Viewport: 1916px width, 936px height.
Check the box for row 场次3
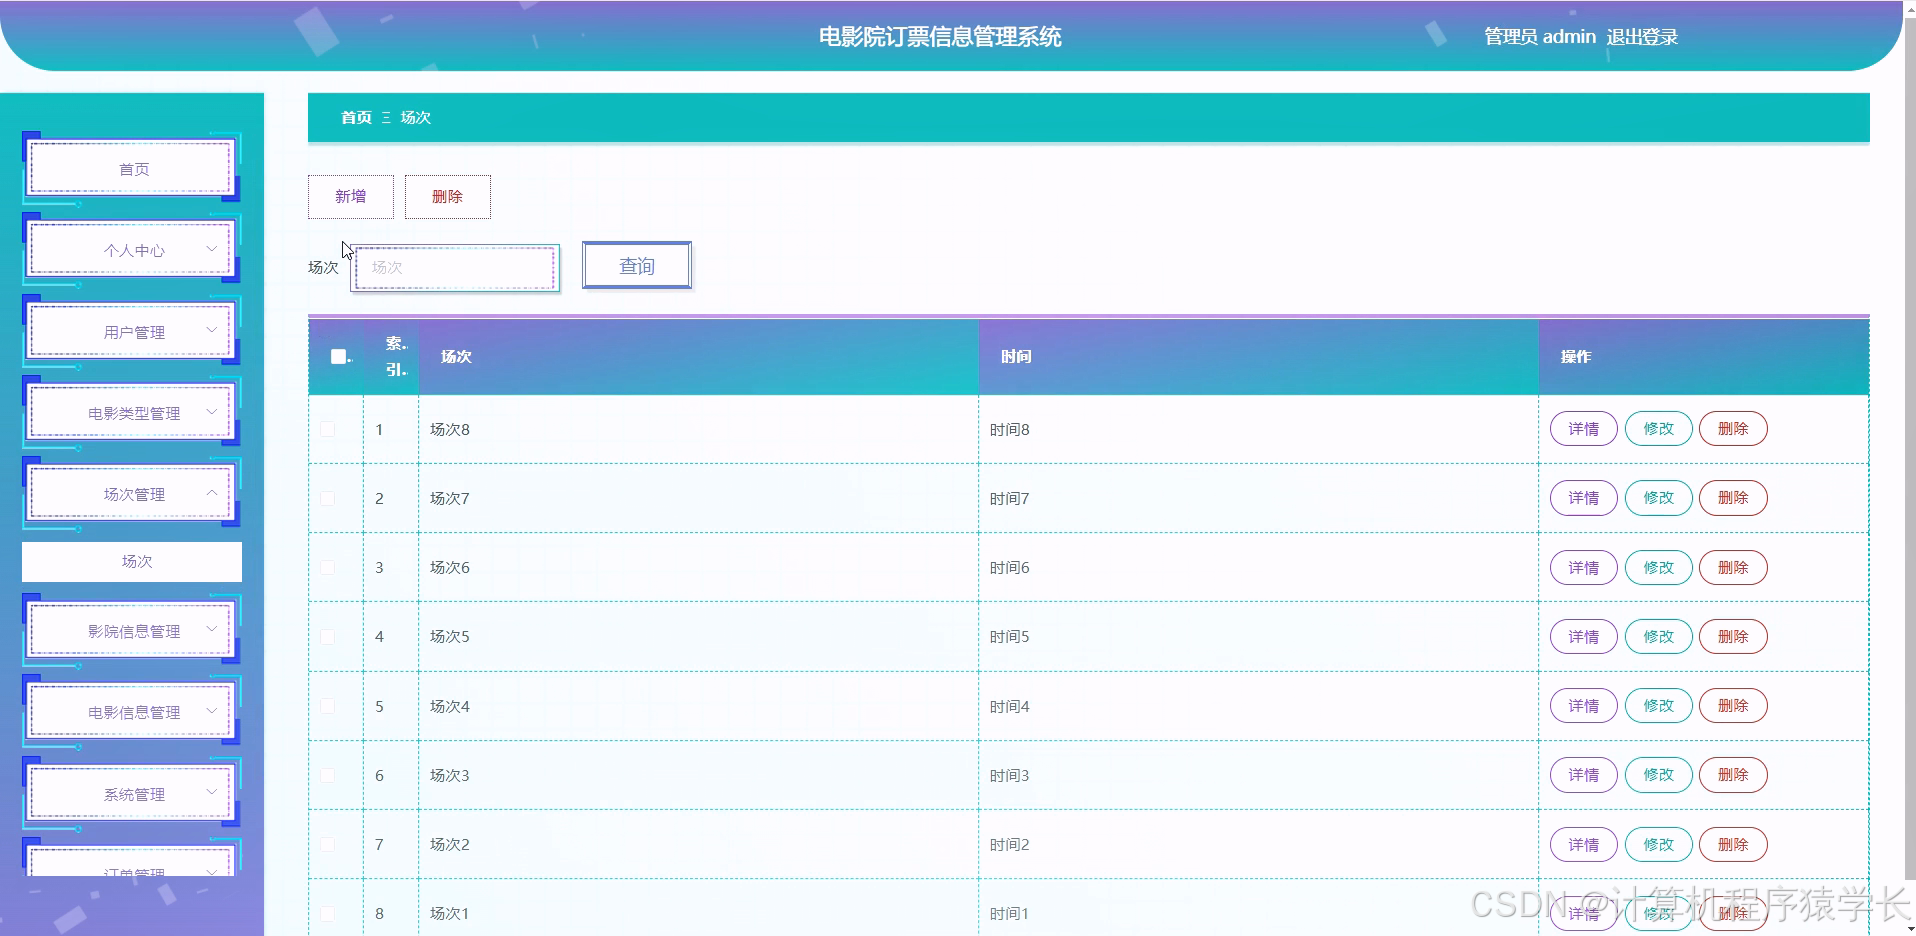(327, 775)
